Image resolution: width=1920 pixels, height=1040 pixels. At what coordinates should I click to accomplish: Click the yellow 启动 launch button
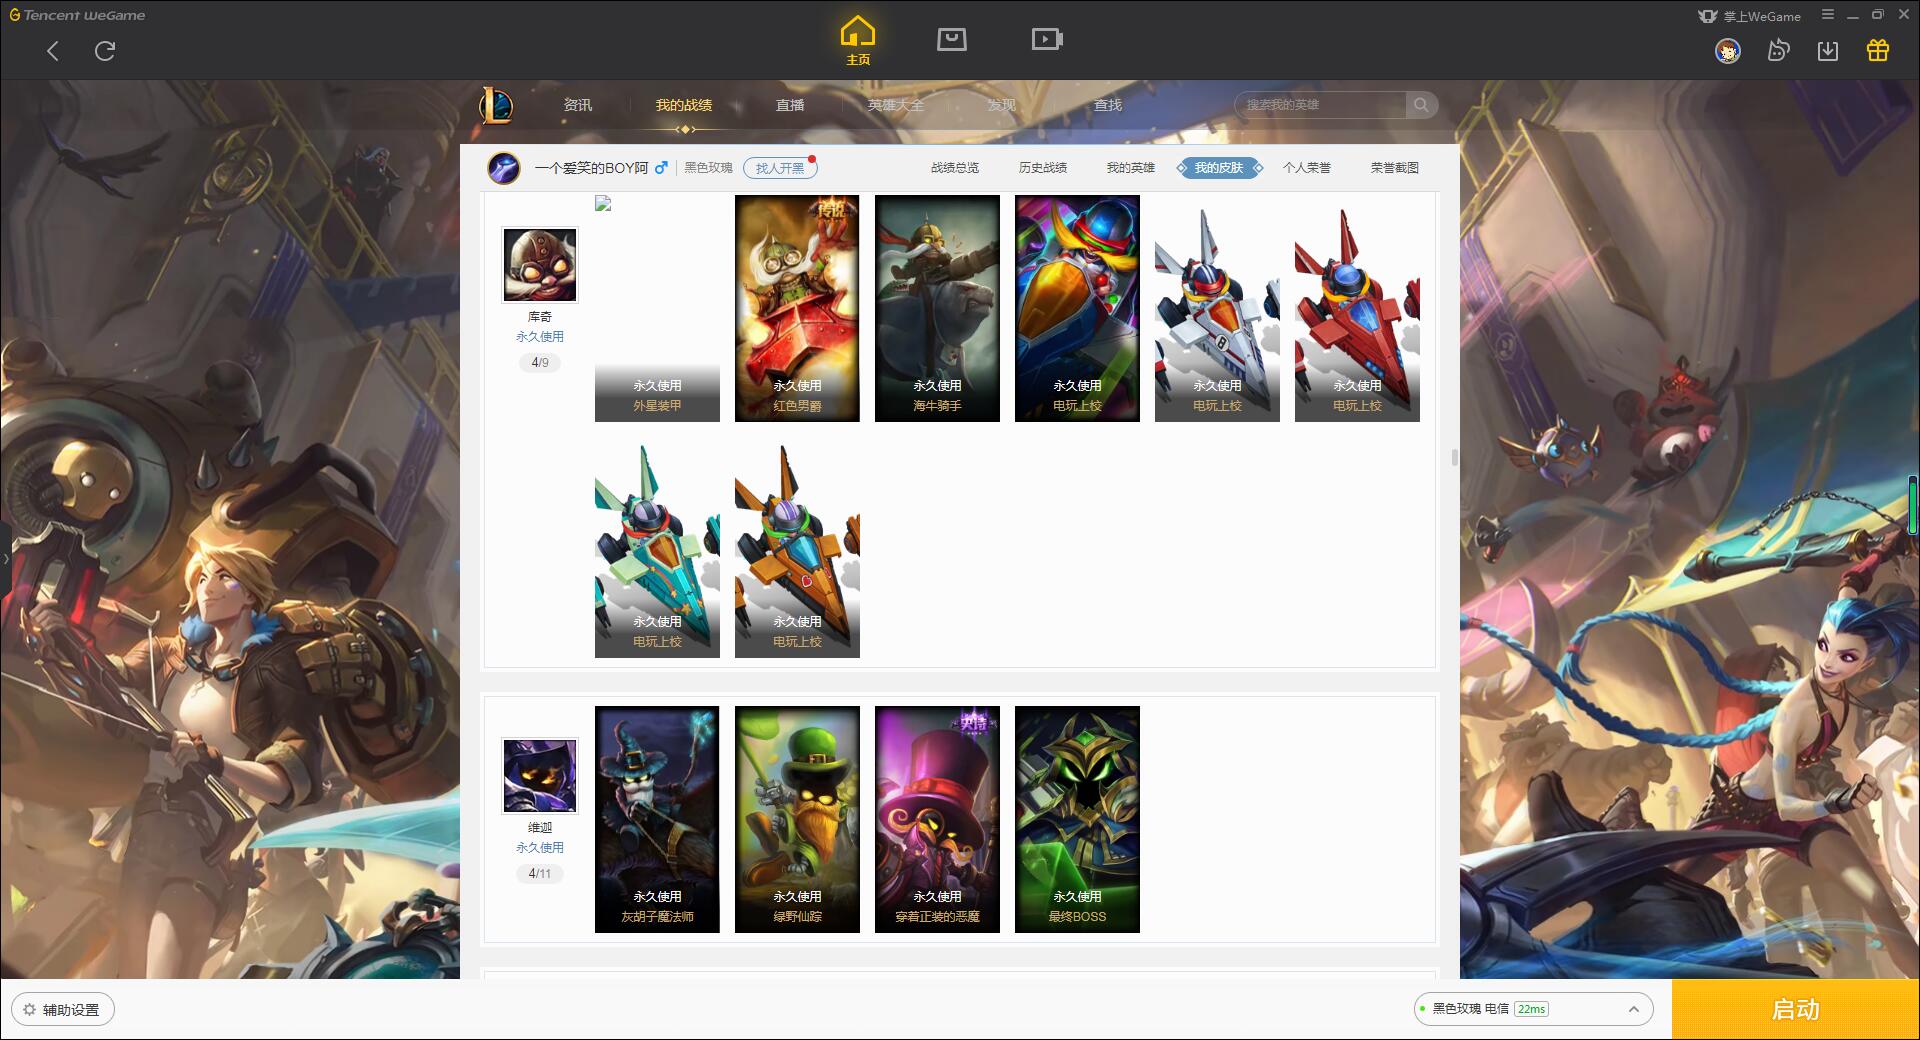(1796, 1010)
